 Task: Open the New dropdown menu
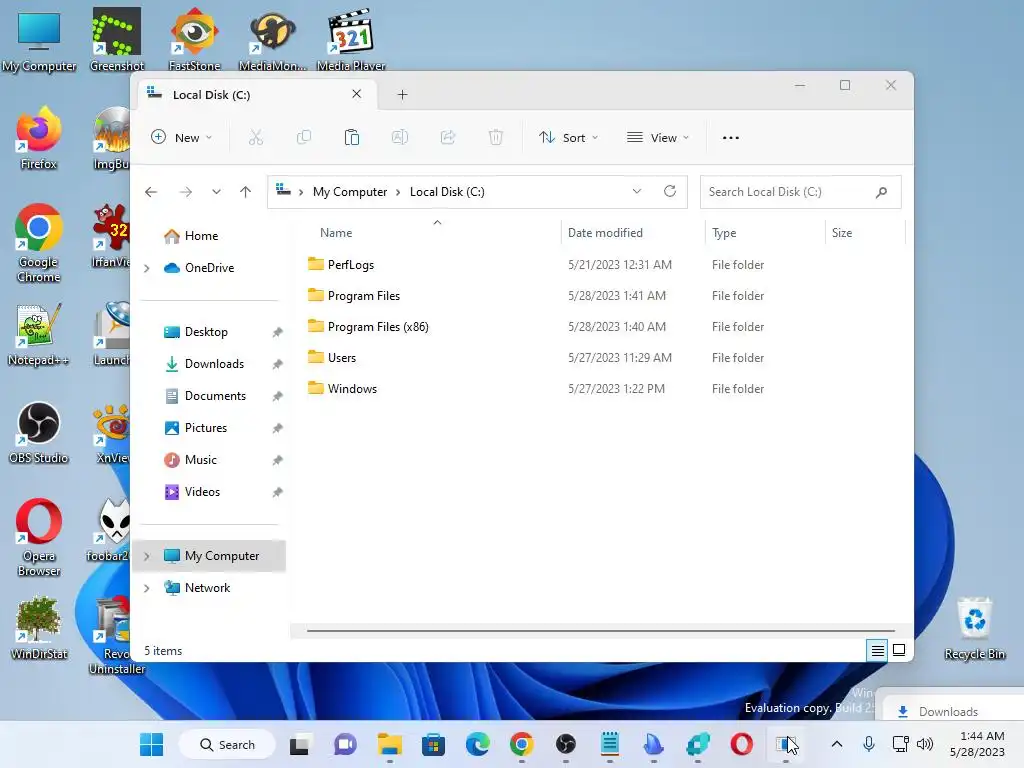click(x=182, y=138)
